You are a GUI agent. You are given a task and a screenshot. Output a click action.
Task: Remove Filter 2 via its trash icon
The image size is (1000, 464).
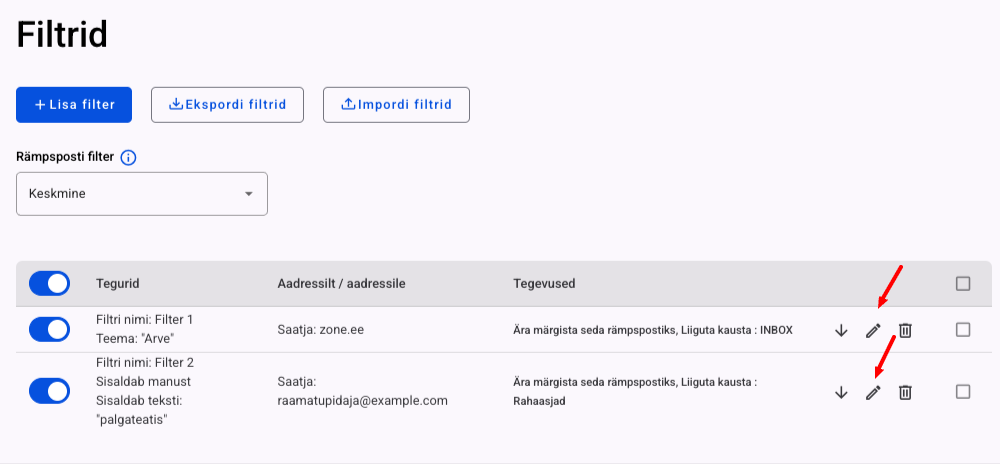tap(904, 393)
